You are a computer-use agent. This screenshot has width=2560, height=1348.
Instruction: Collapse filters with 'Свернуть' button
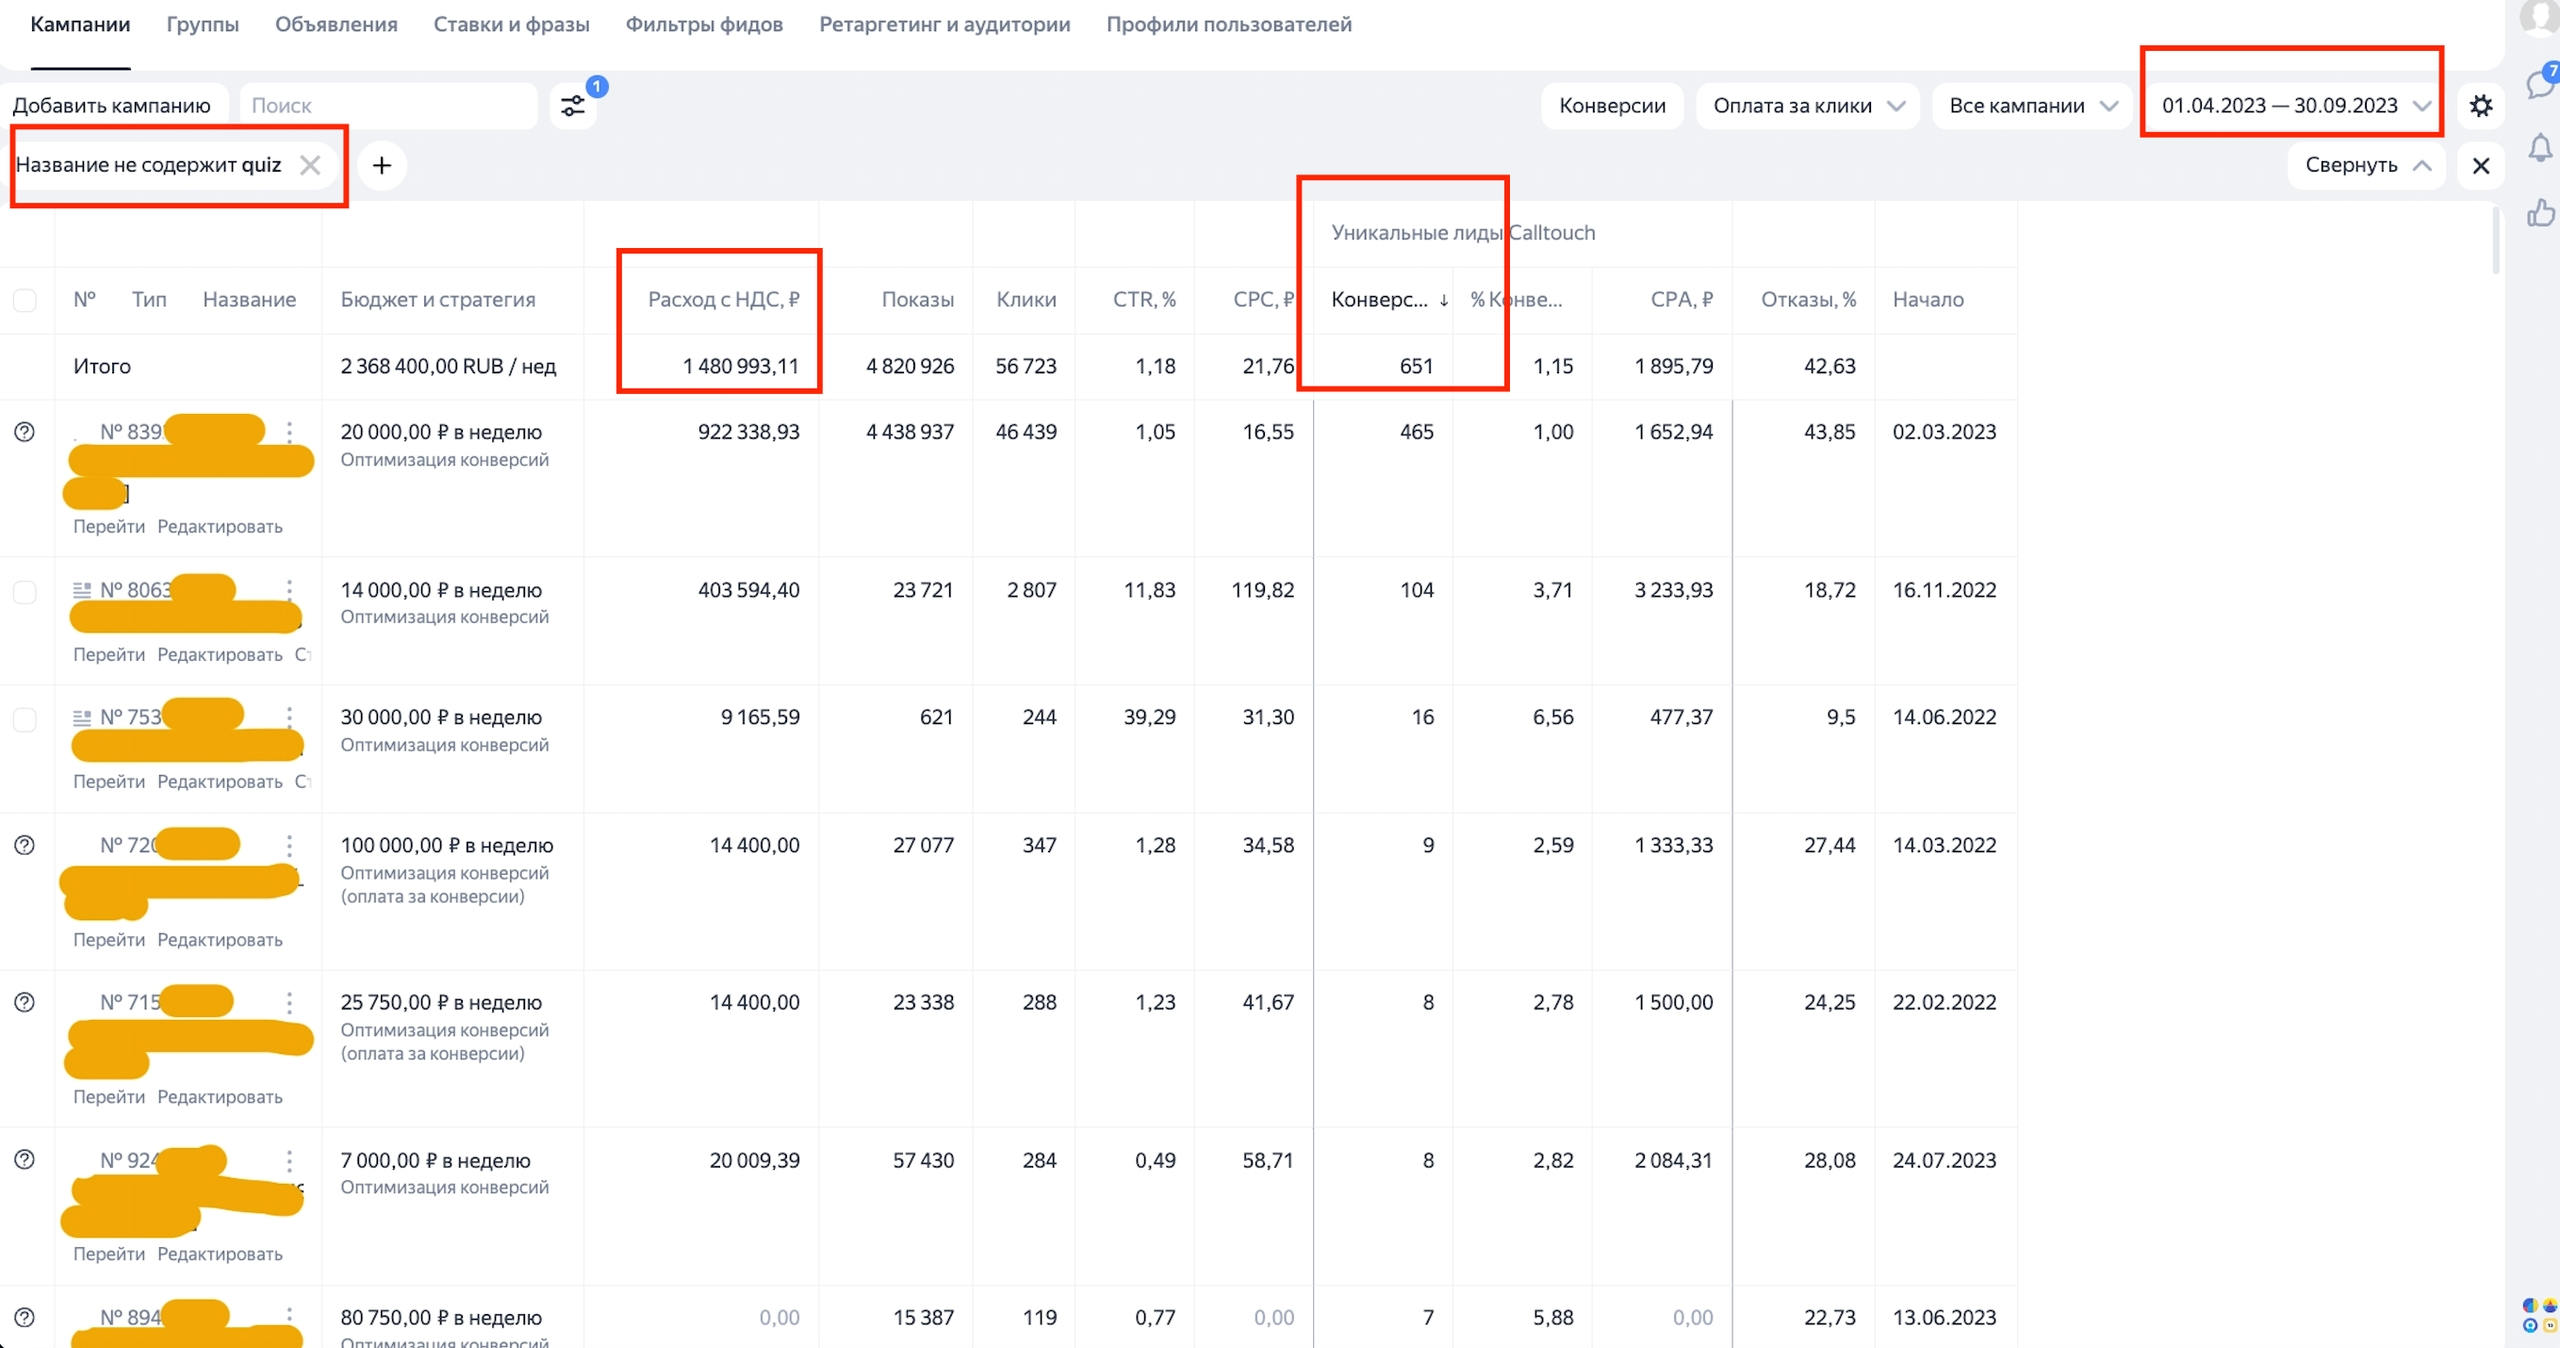[x=2366, y=165]
